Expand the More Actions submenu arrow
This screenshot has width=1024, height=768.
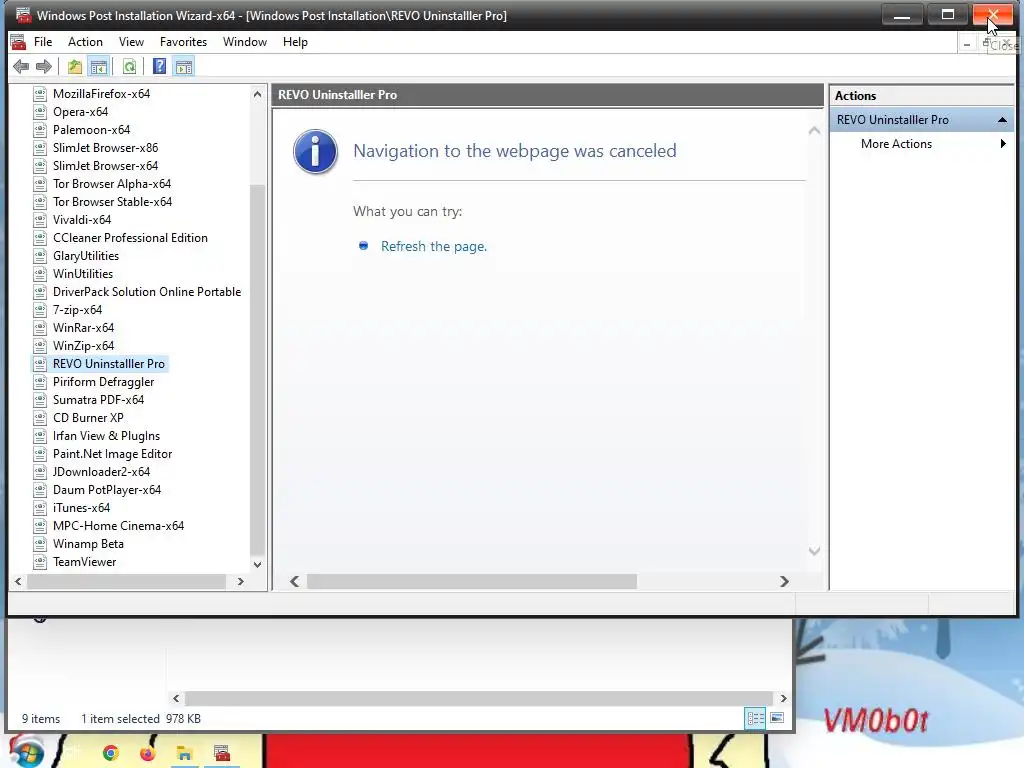[1003, 144]
